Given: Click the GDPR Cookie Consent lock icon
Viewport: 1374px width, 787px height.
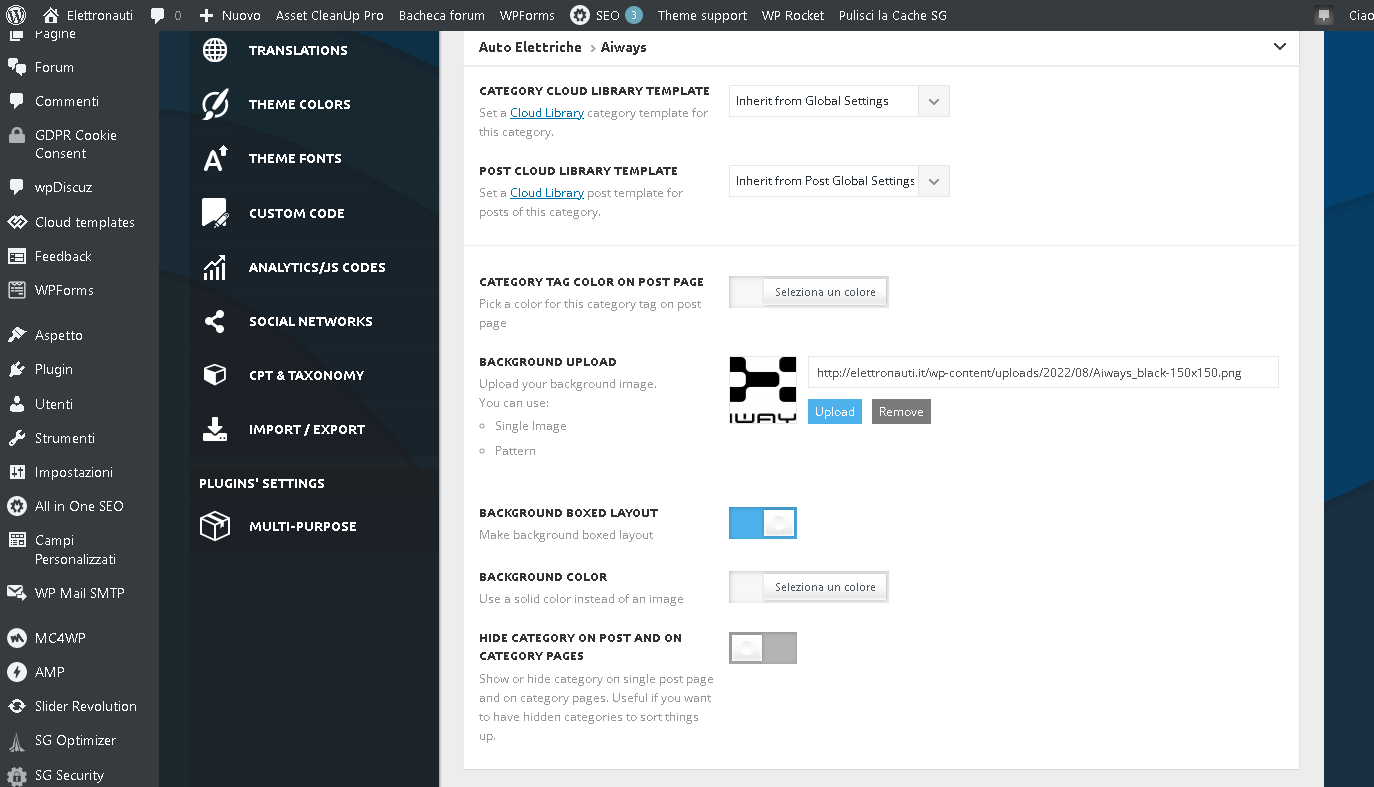Looking at the screenshot, I should (x=17, y=135).
